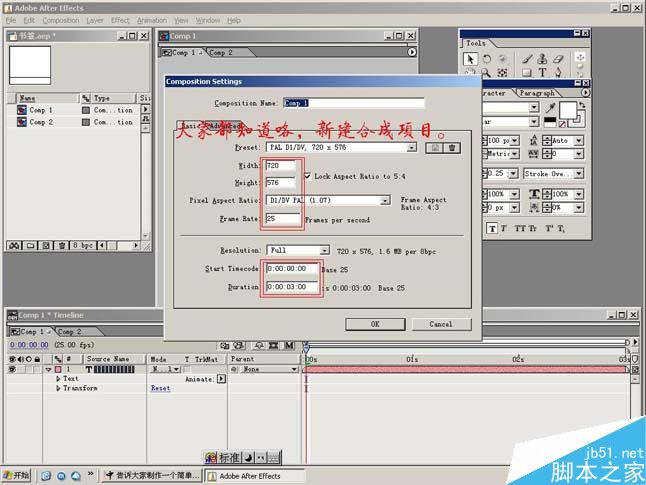The image size is (646, 485).
Task: Expand the Text property group
Action: tap(58, 378)
